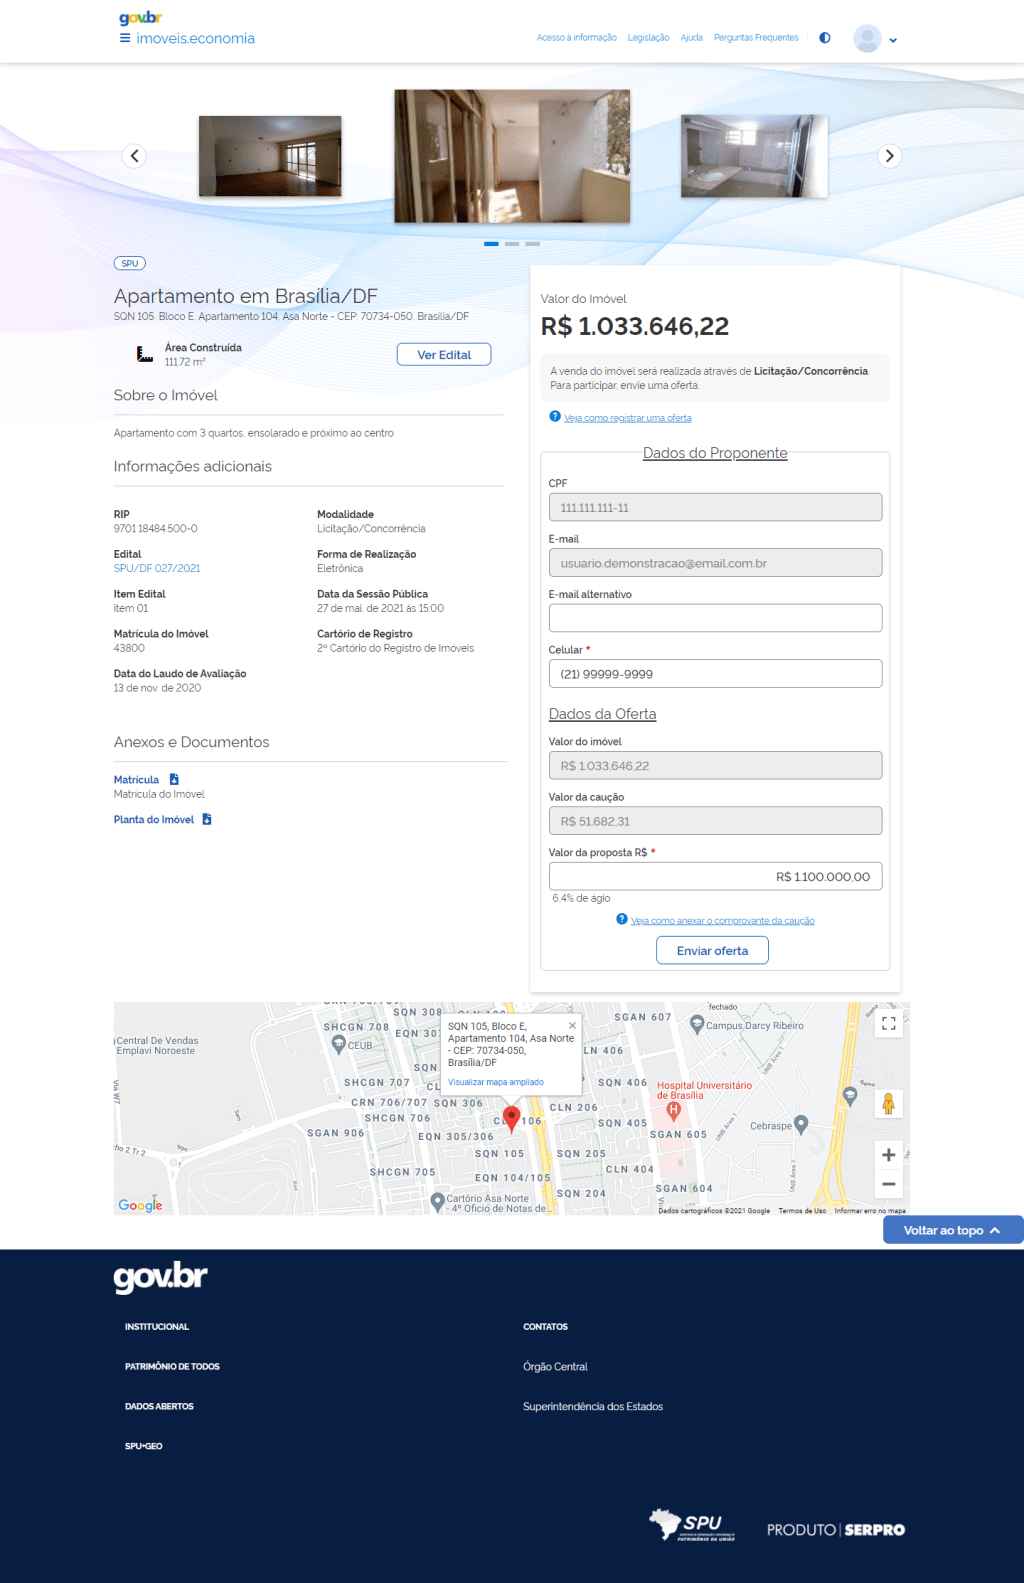Viewport: 1024px width, 1583px height.
Task: Download the Planta do Imóvel file icon
Action: [x=207, y=819]
